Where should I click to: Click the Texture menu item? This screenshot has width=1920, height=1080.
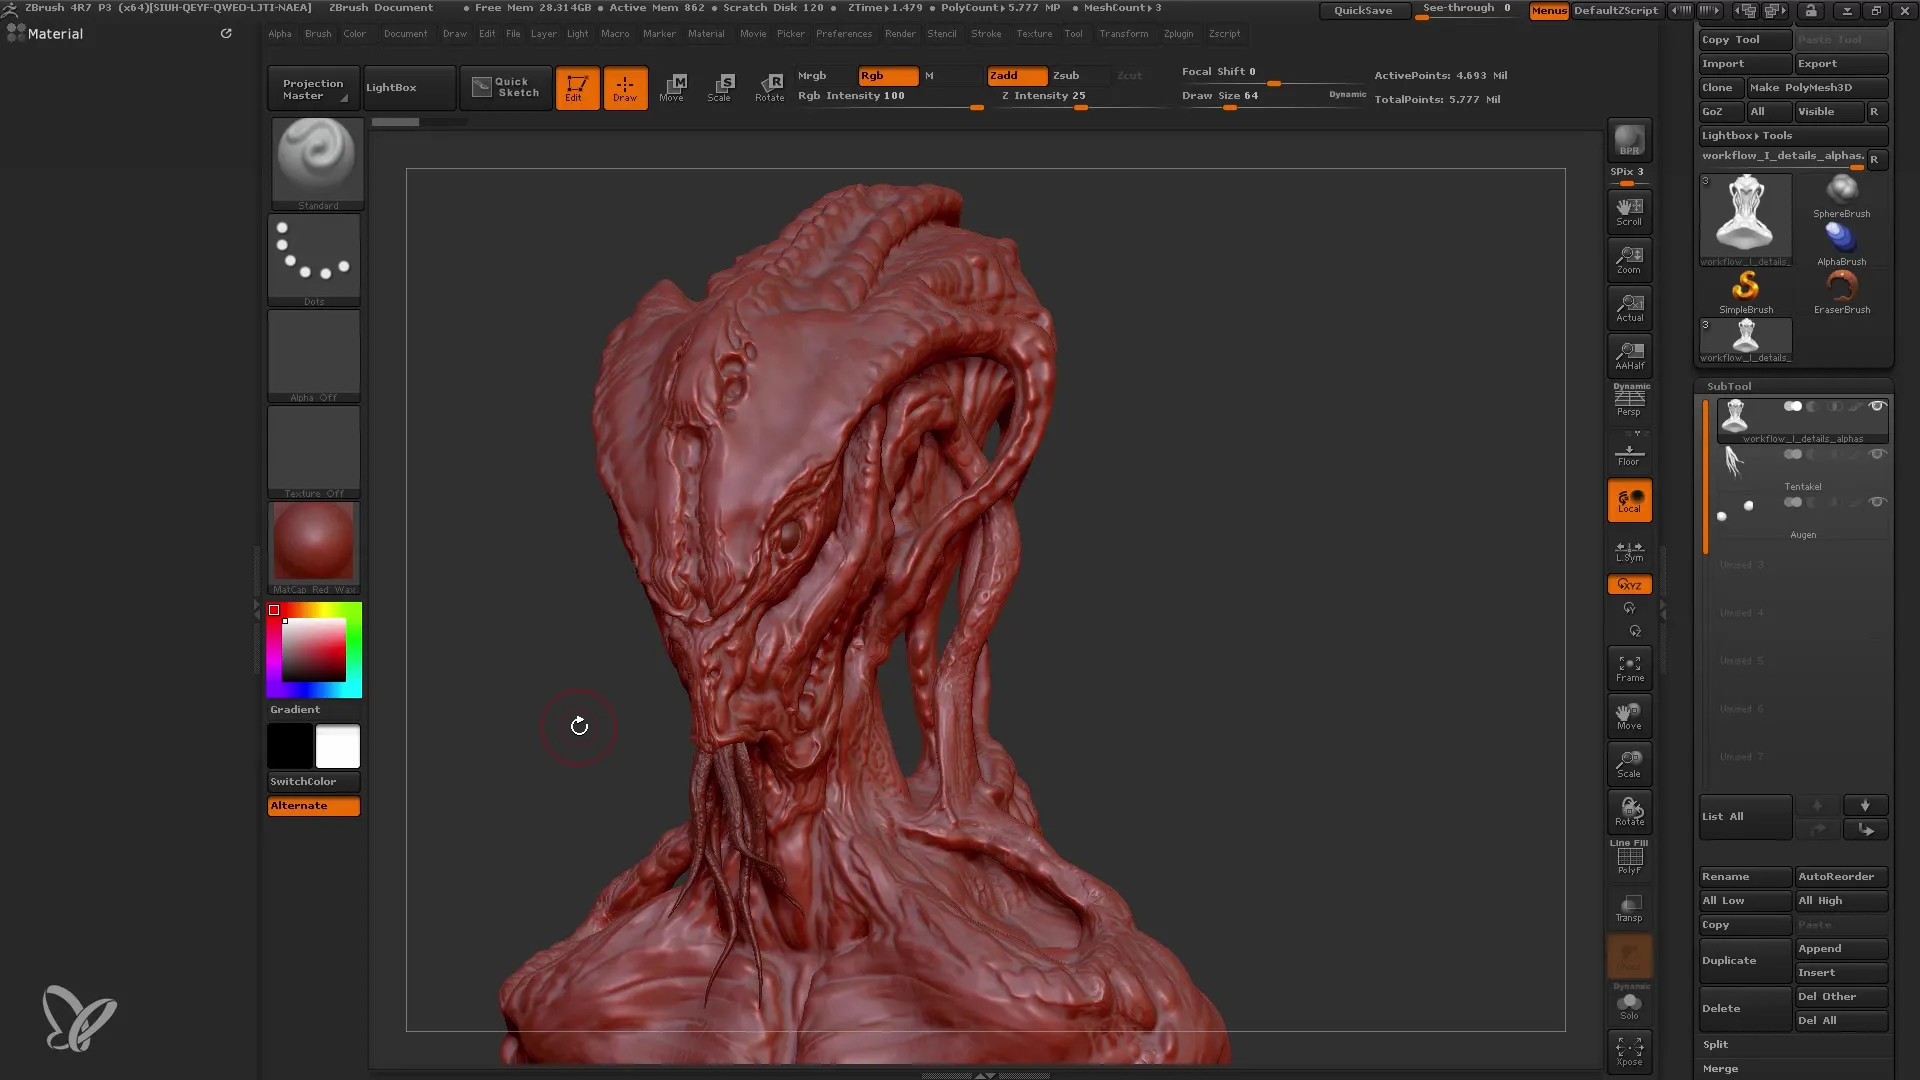click(x=1034, y=33)
